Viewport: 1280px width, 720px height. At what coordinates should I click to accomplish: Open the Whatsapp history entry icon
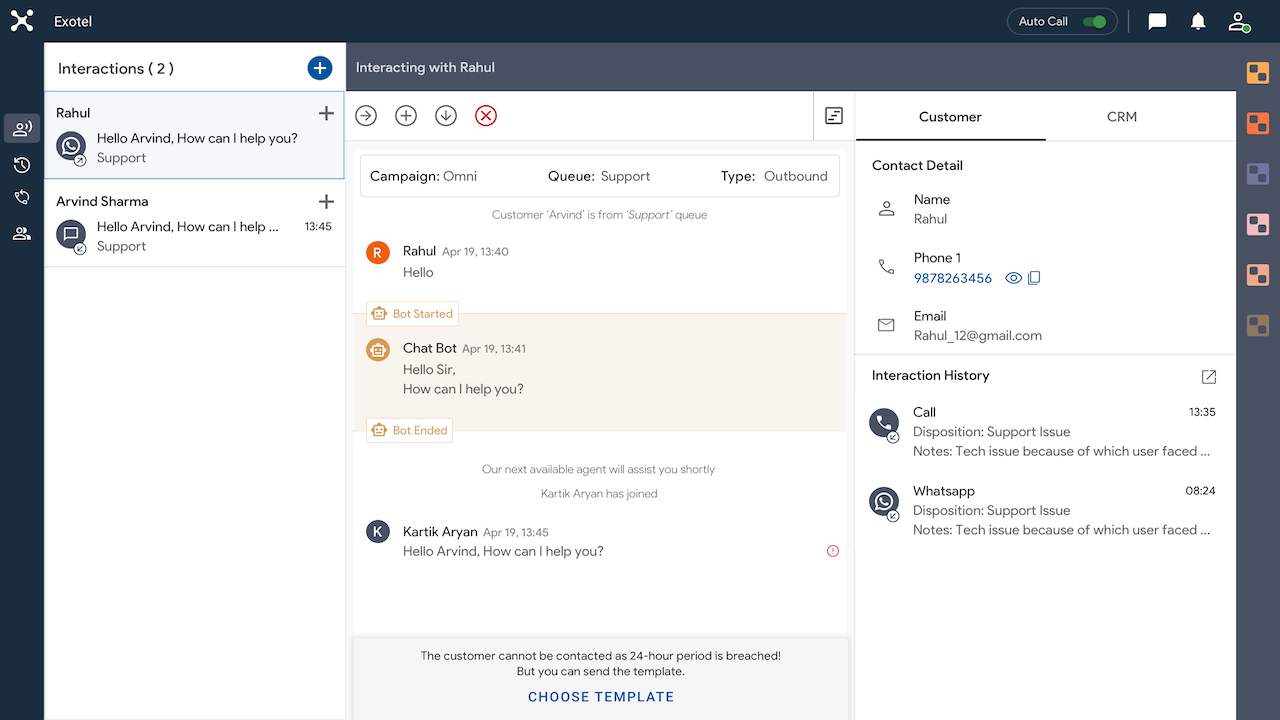[885, 504]
